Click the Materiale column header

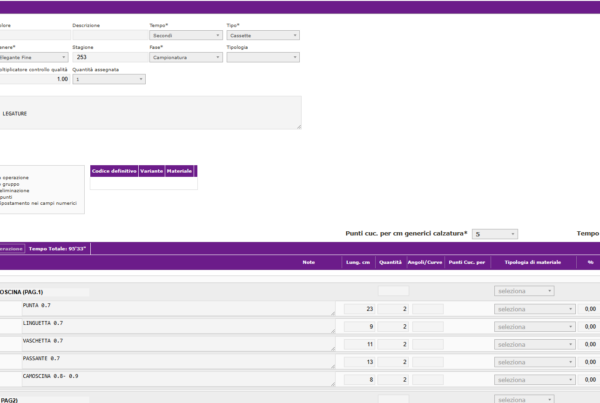coord(179,171)
